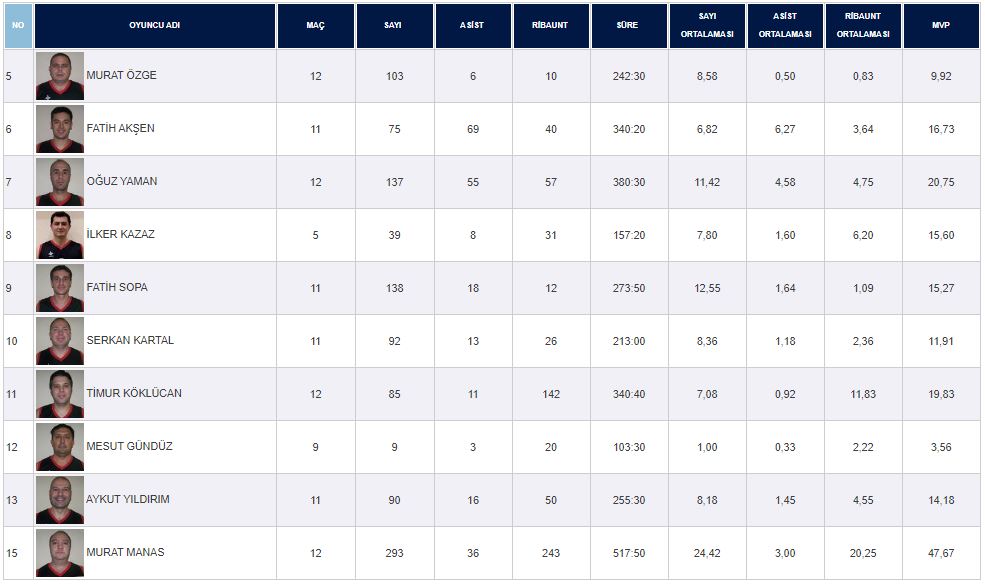Sort players by SAYI column header
The image size is (985, 584).
click(x=394, y=25)
